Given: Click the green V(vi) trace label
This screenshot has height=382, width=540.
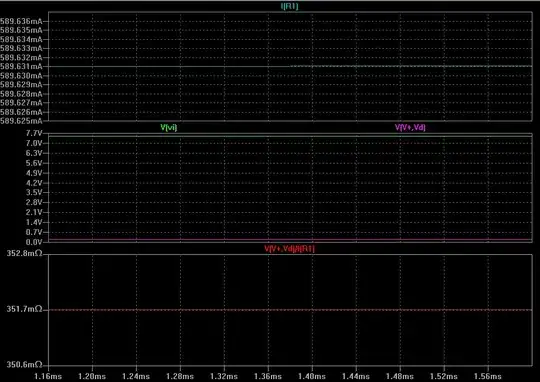Looking at the screenshot, I should 169,127.
